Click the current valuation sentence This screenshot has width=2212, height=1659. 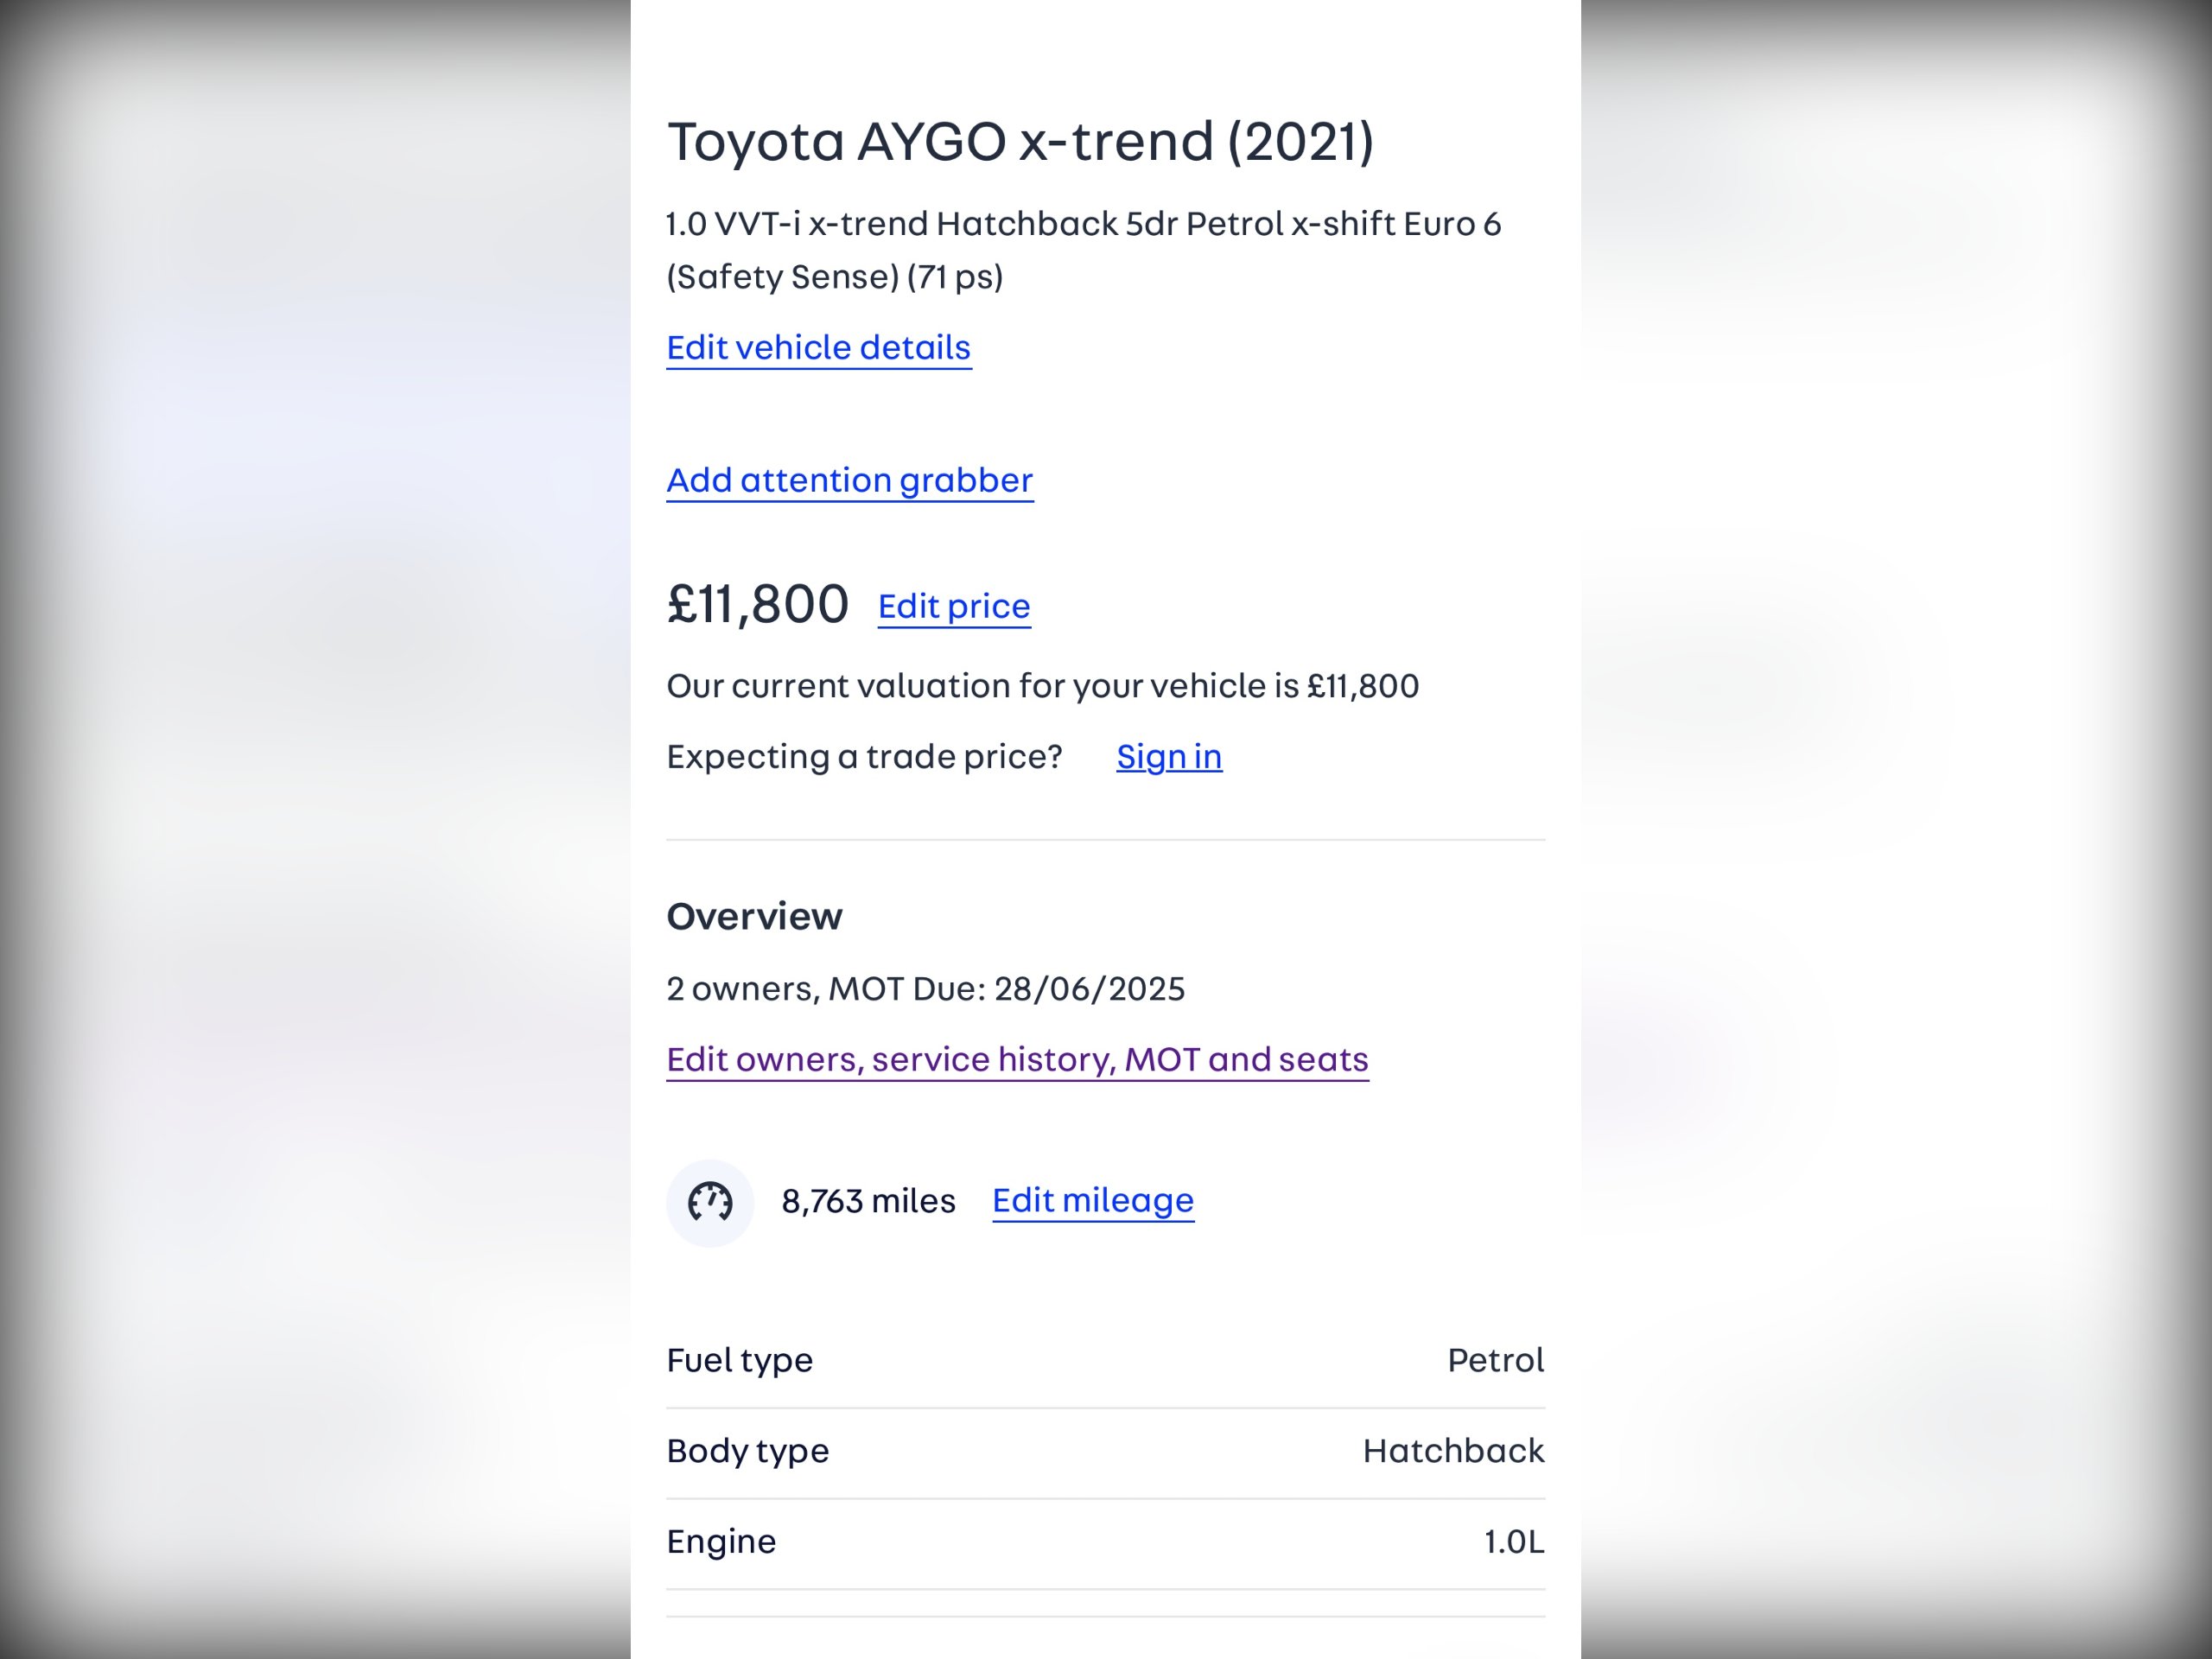pyautogui.click(x=1043, y=686)
